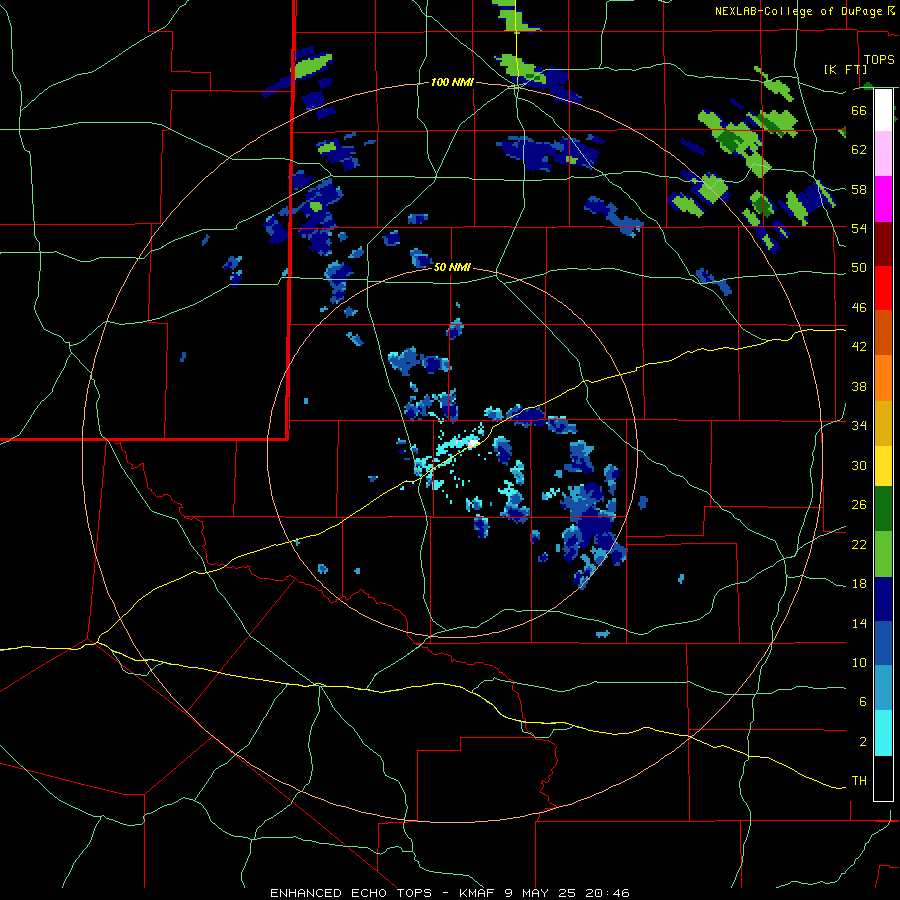Click the 58 value on the legend

(x=859, y=189)
